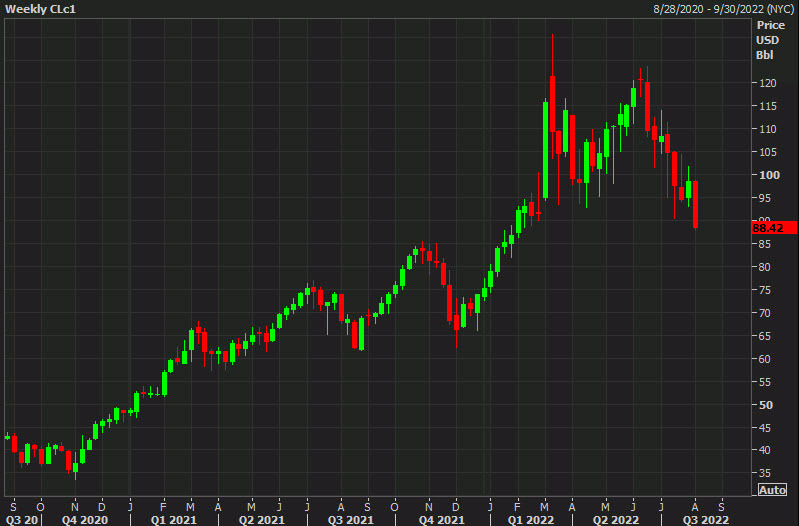
Task: Click the 85 price axis value
Action: coord(765,244)
